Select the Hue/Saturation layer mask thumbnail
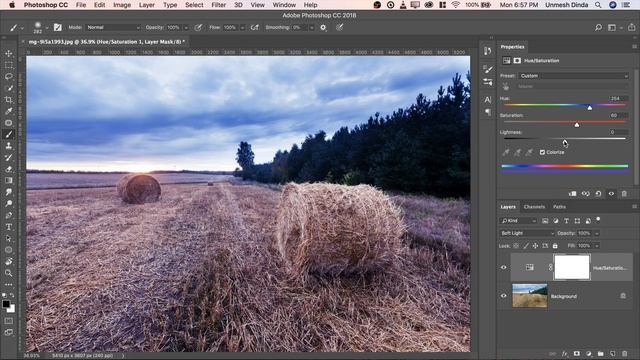The height and width of the screenshot is (360, 640). click(572, 267)
